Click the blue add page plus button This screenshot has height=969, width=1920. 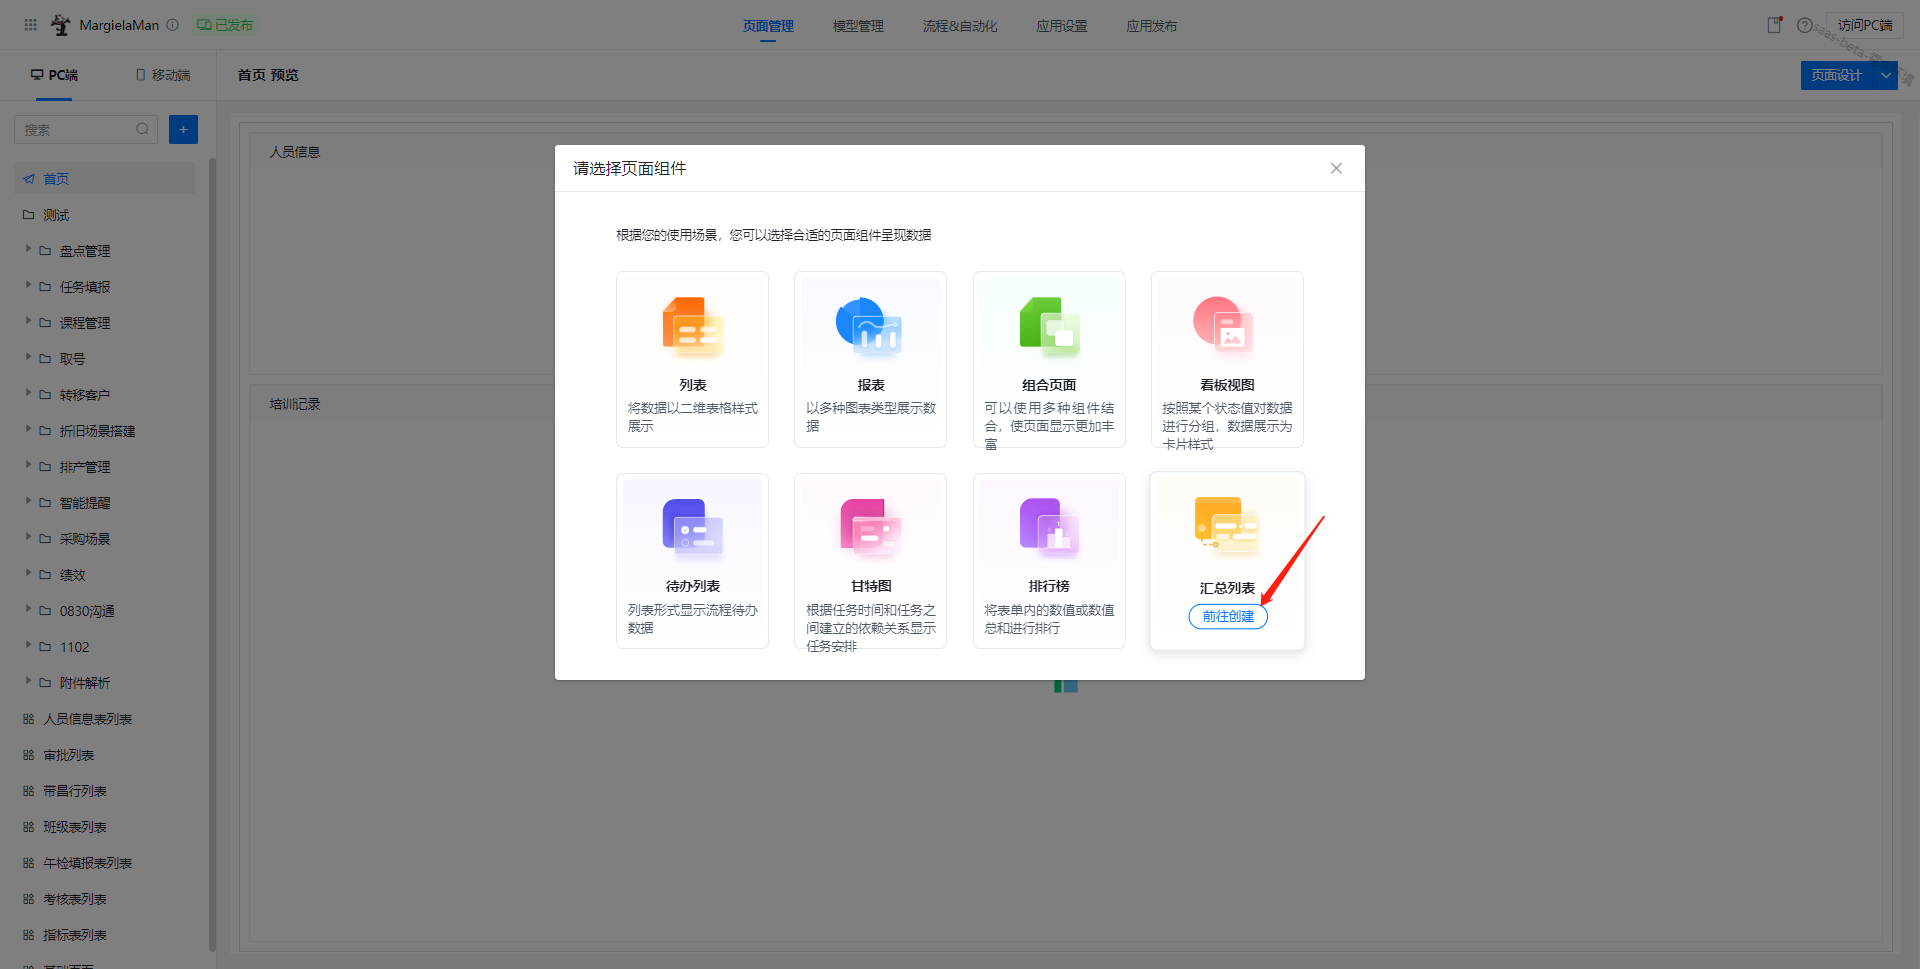(183, 129)
